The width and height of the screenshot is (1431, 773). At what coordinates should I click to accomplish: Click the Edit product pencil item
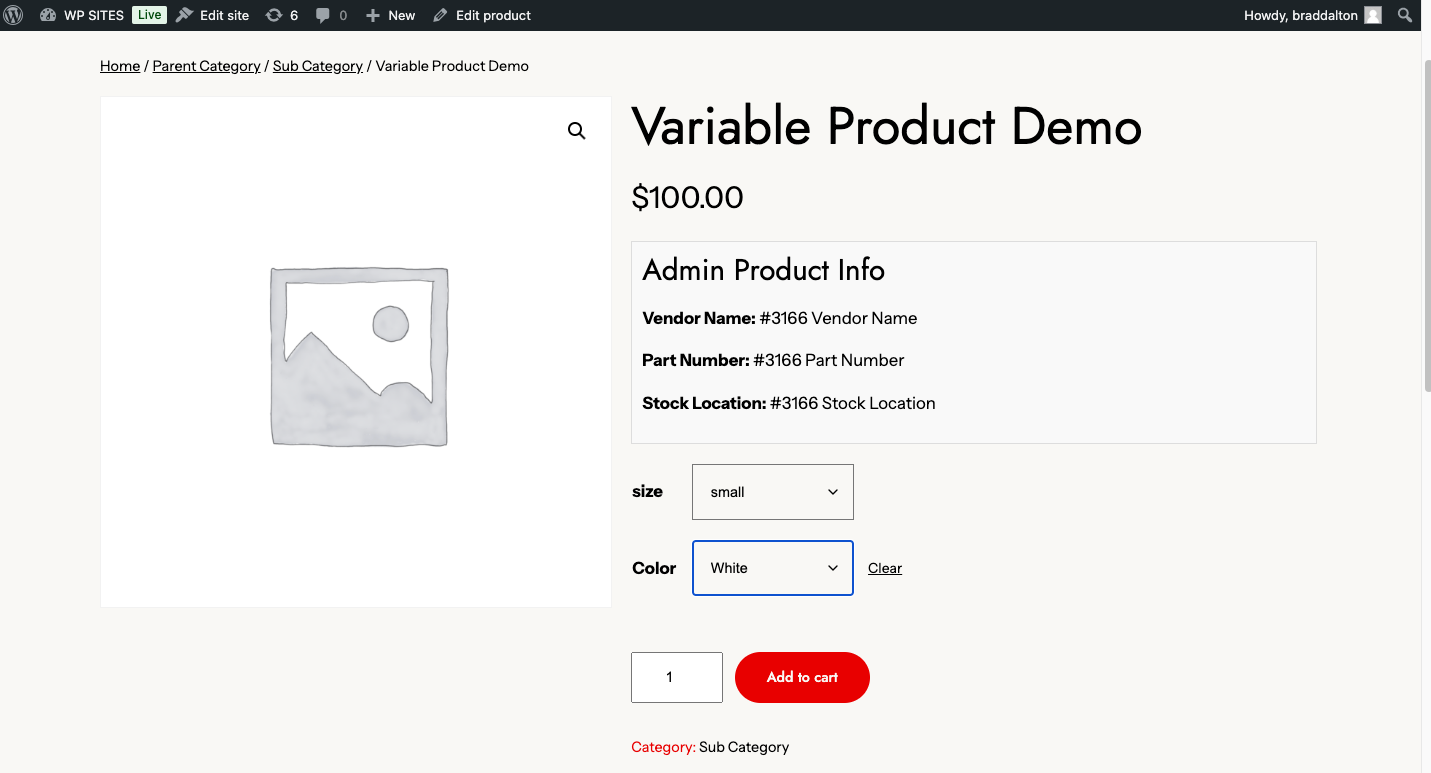(x=482, y=15)
